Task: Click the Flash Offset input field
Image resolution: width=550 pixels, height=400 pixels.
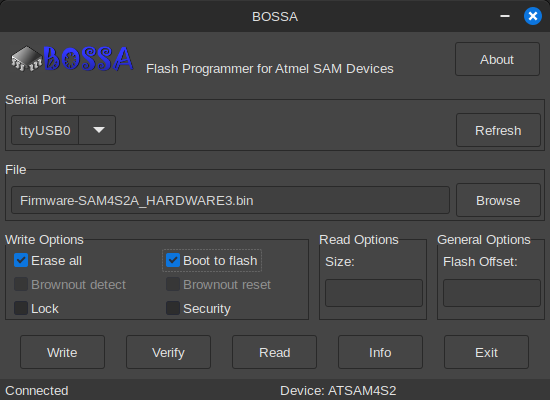Action: [492, 293]
